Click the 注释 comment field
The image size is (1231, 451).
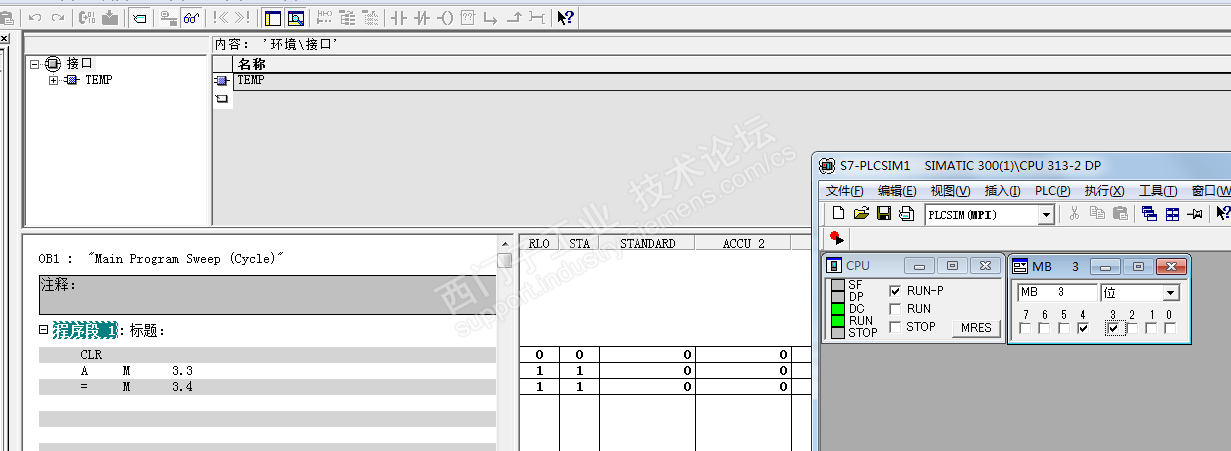pos(267,295)
